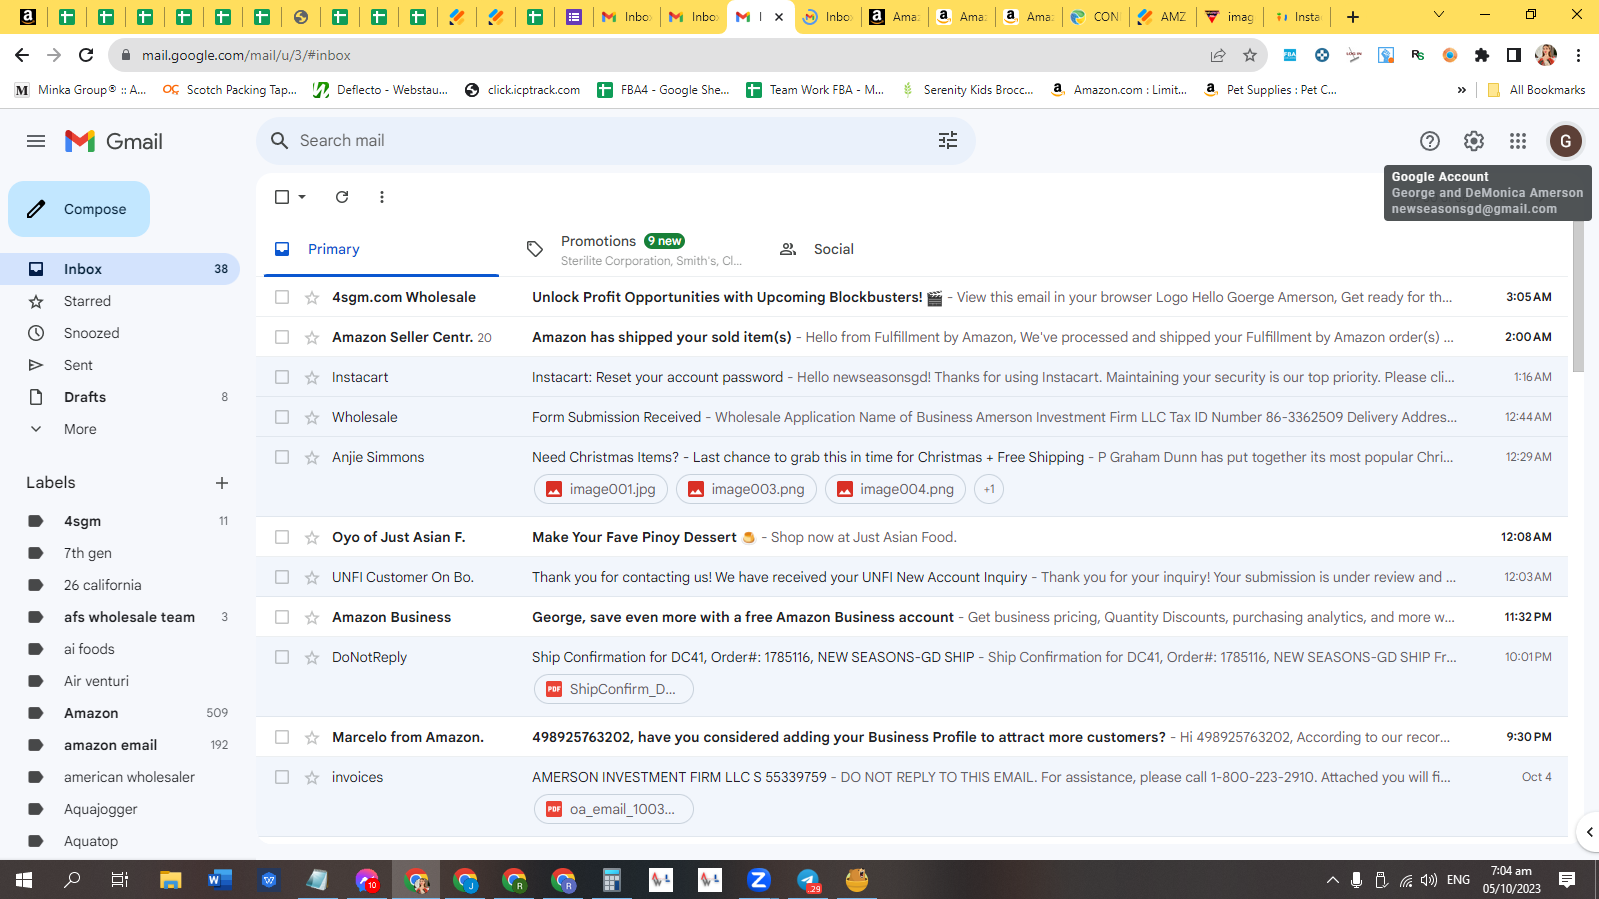Open a new Chrome tab

[x=1353, y=16]
